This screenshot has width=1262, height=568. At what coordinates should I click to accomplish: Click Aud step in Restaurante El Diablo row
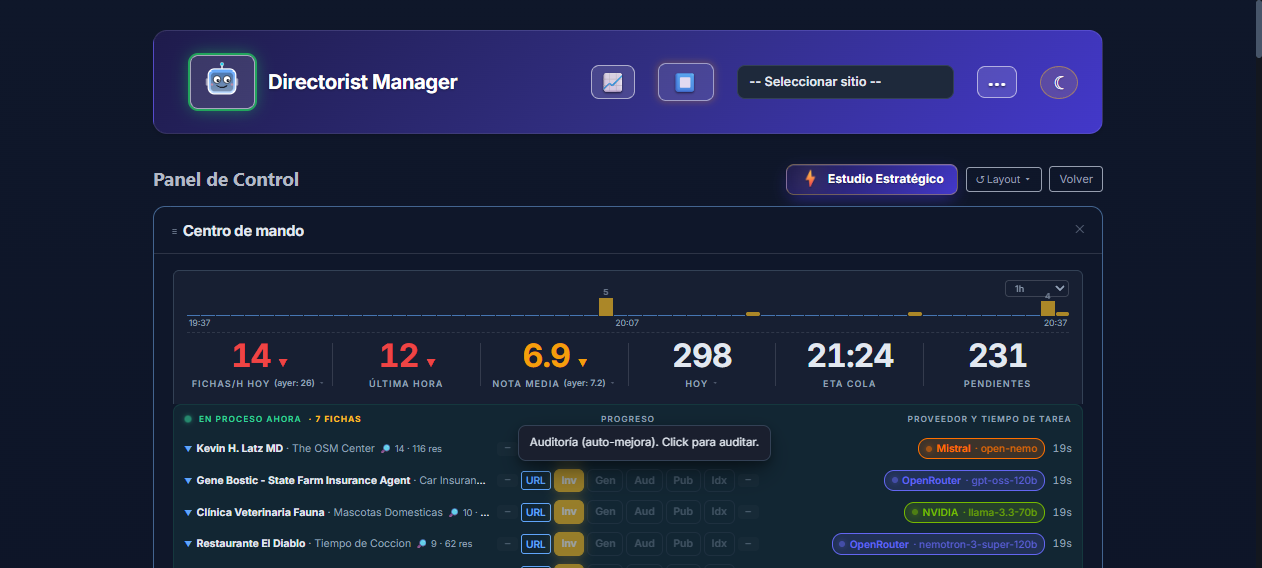click(x=644, y=545)
